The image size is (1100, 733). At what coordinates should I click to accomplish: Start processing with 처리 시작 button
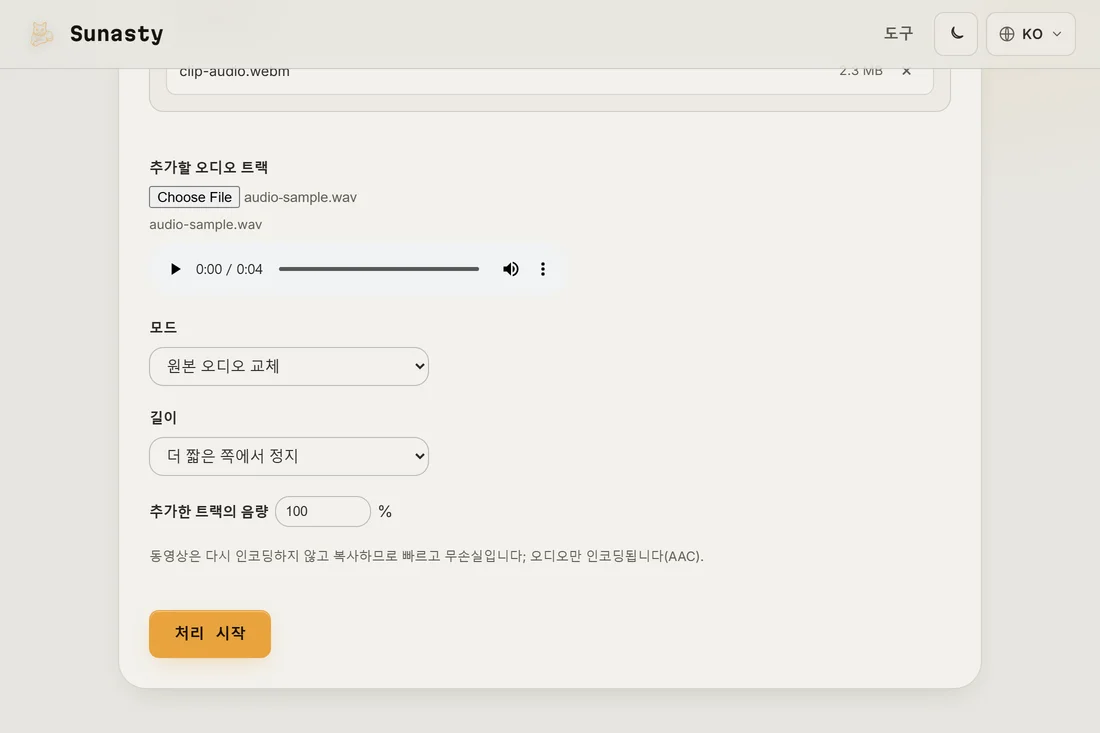pyautogui.click(x=210, y=634)
